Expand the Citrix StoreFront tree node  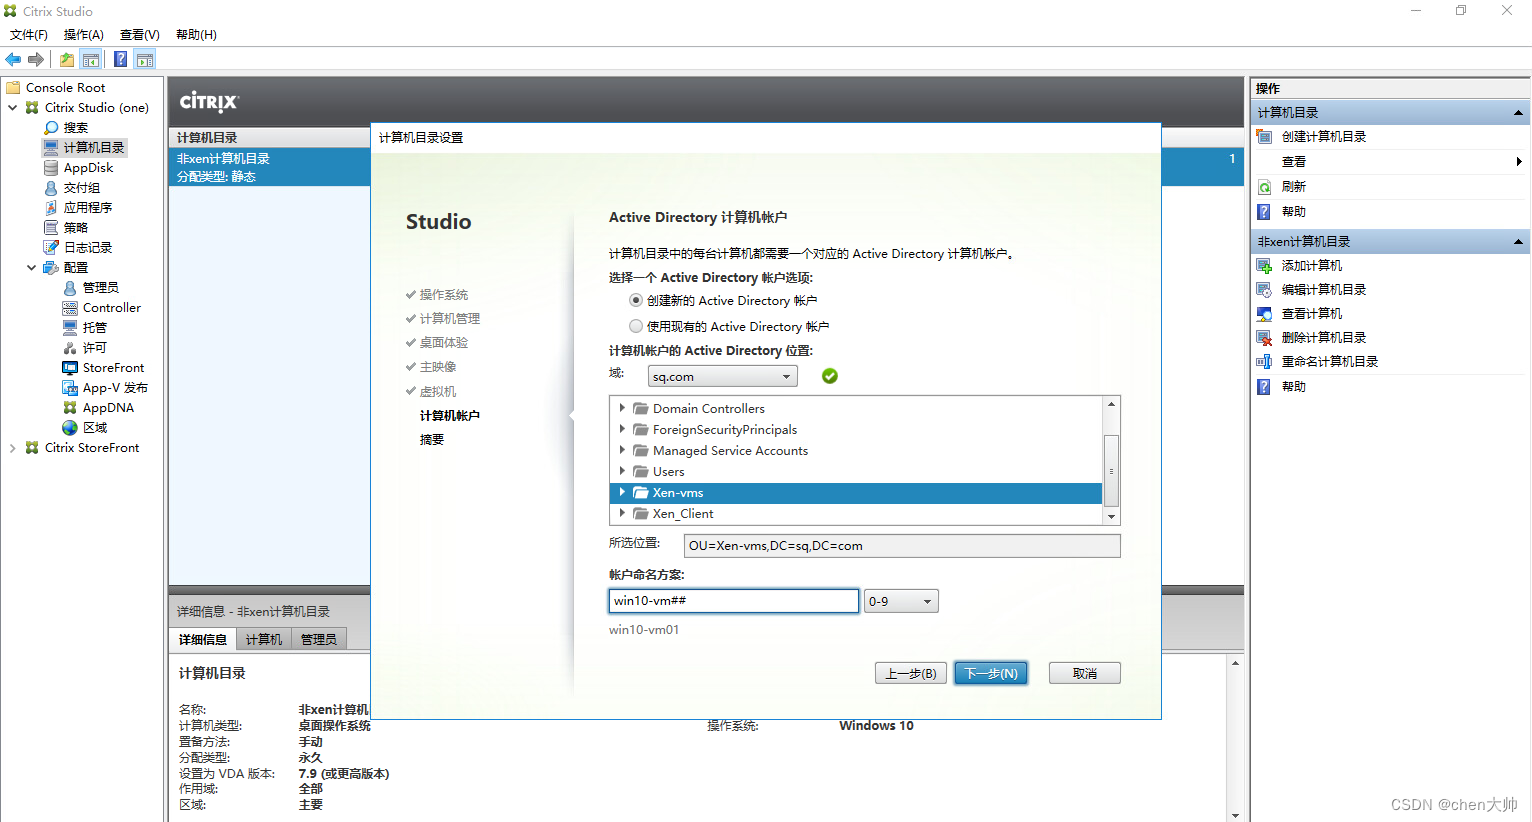(x=13, y=448)
